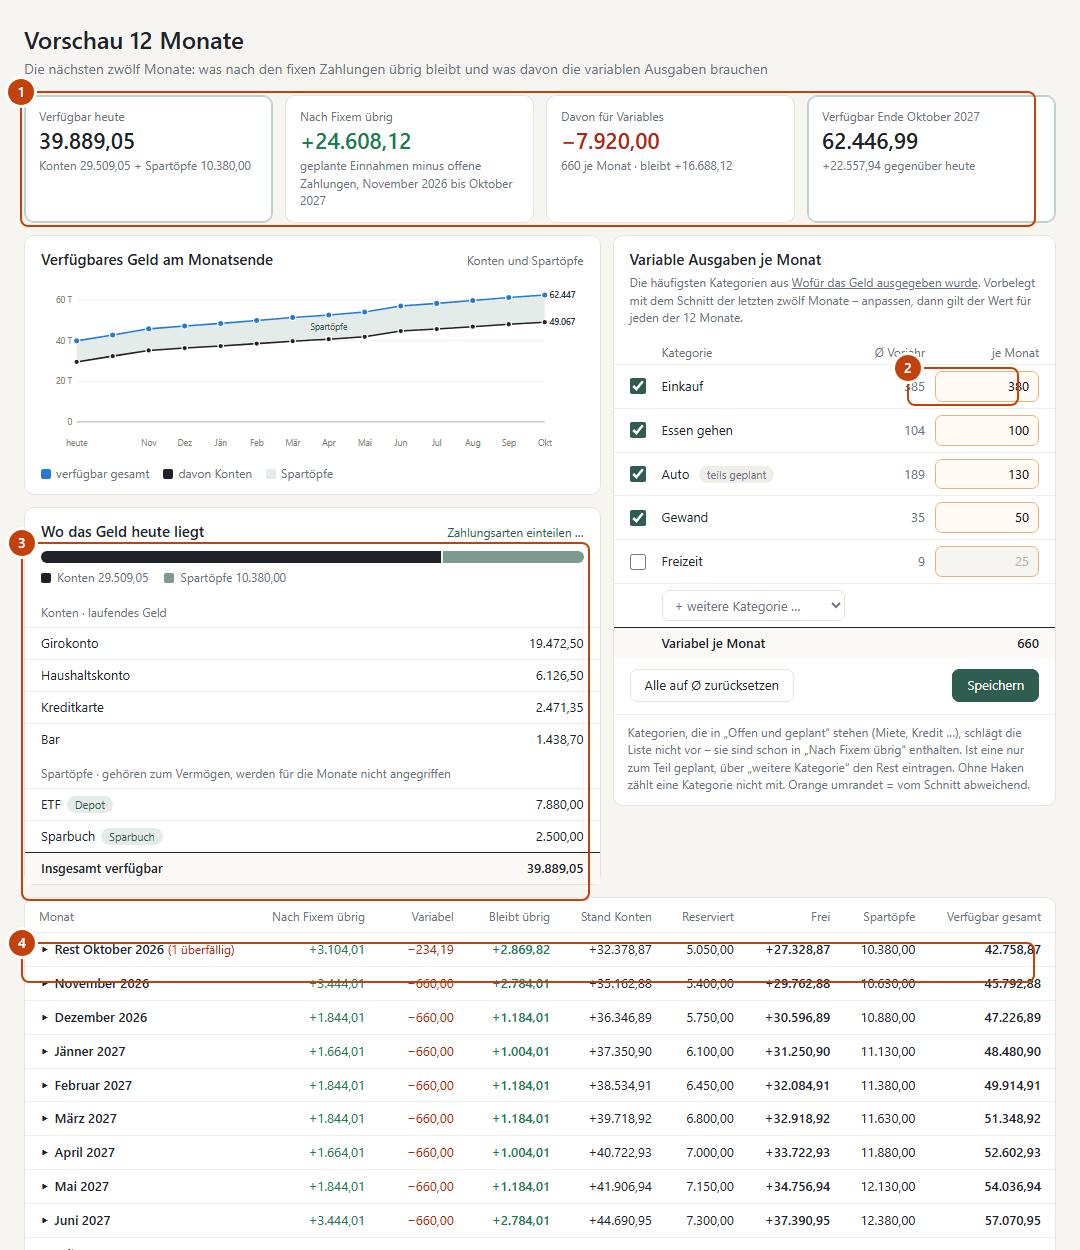The width and height of the screenshot is (1080, 1250).
Task: Follow the 'Zahlungsarten einteilen ...' link
Action: 515,533
